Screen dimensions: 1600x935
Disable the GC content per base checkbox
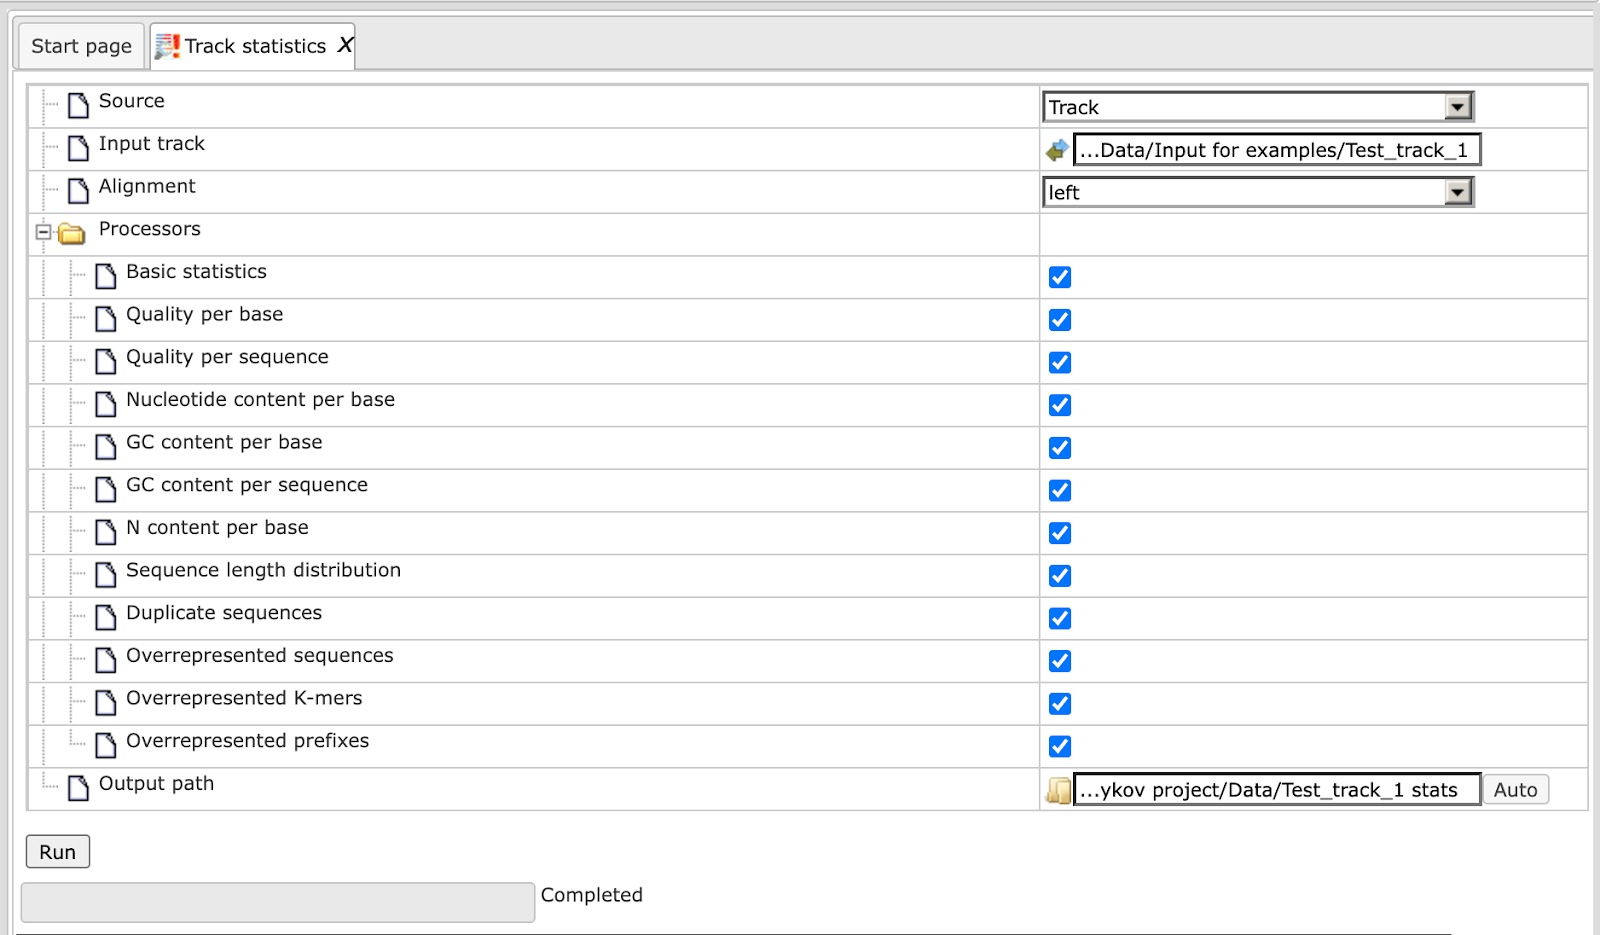click(x=1060, y=448)
